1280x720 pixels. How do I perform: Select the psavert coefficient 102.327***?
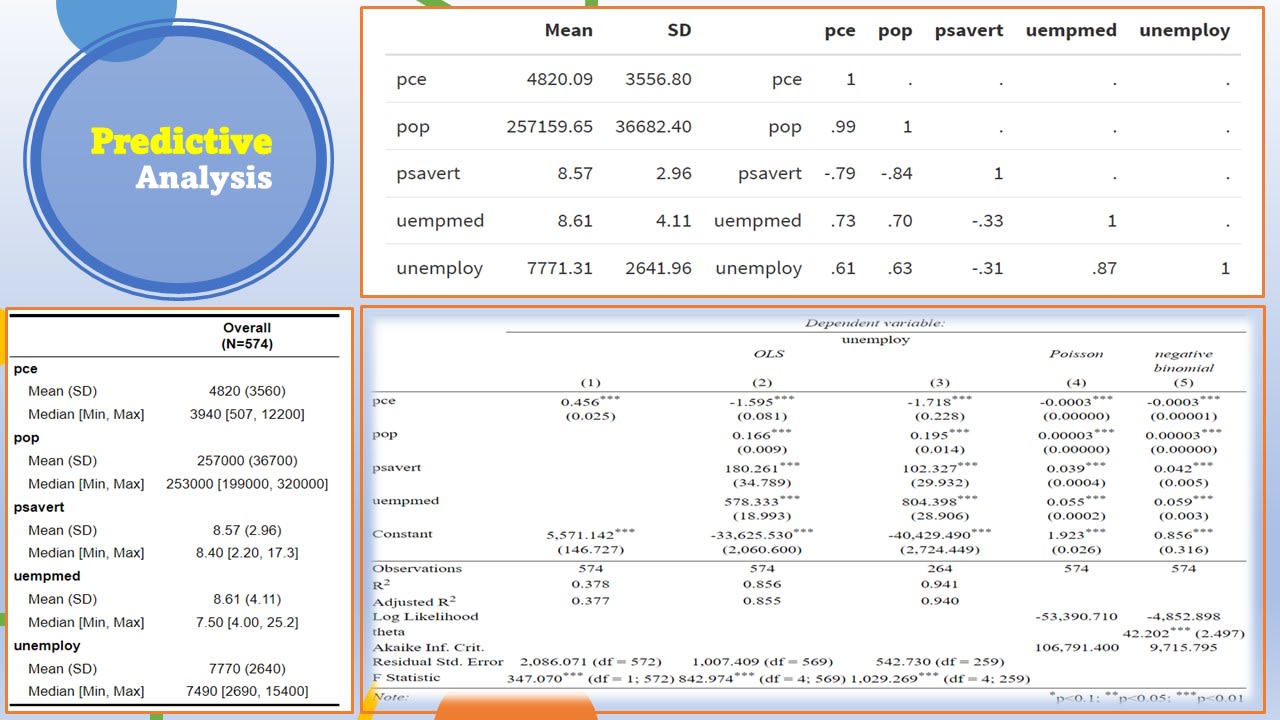pyautogui.click(x=940, y=468)
